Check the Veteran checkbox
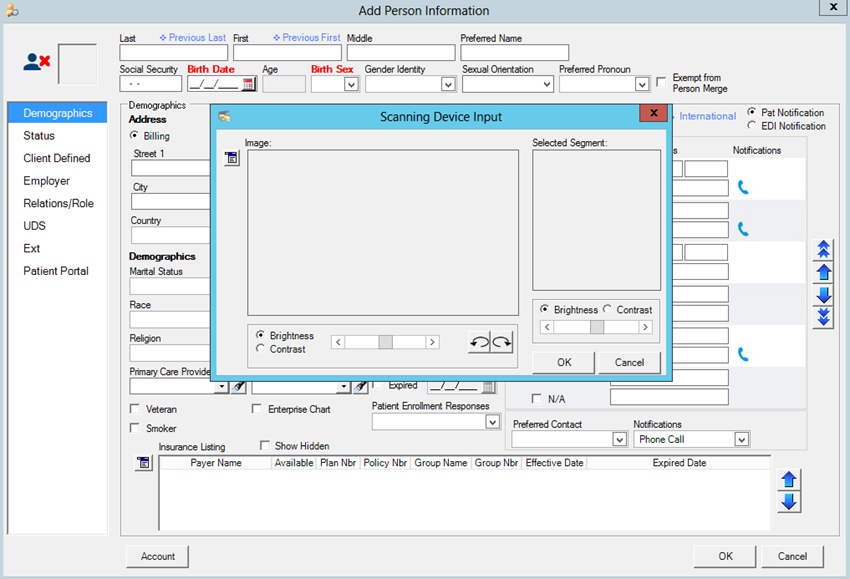Screen dimensions: 850x579 (134, 408)
